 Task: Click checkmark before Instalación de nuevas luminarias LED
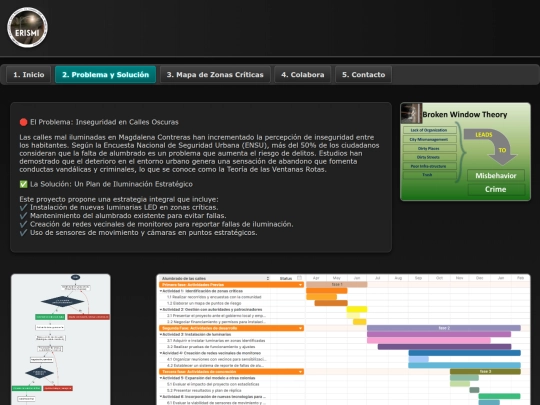[23, 207]
